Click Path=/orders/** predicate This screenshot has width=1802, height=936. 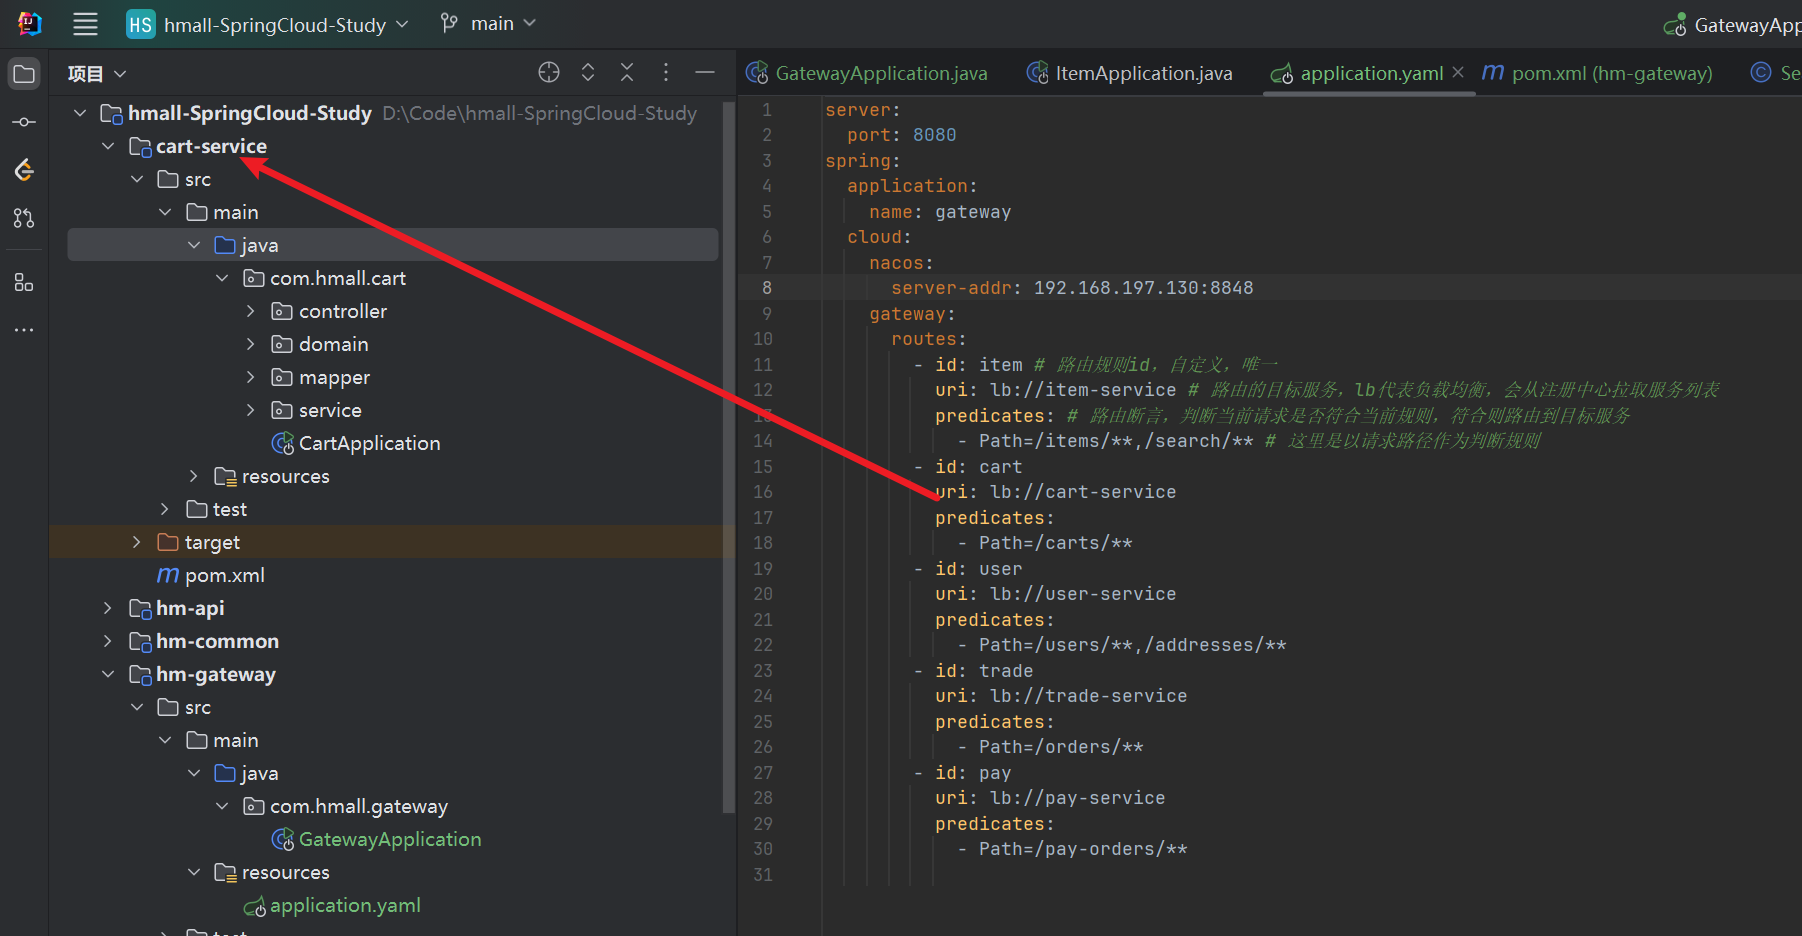[x=1061, y=747]
